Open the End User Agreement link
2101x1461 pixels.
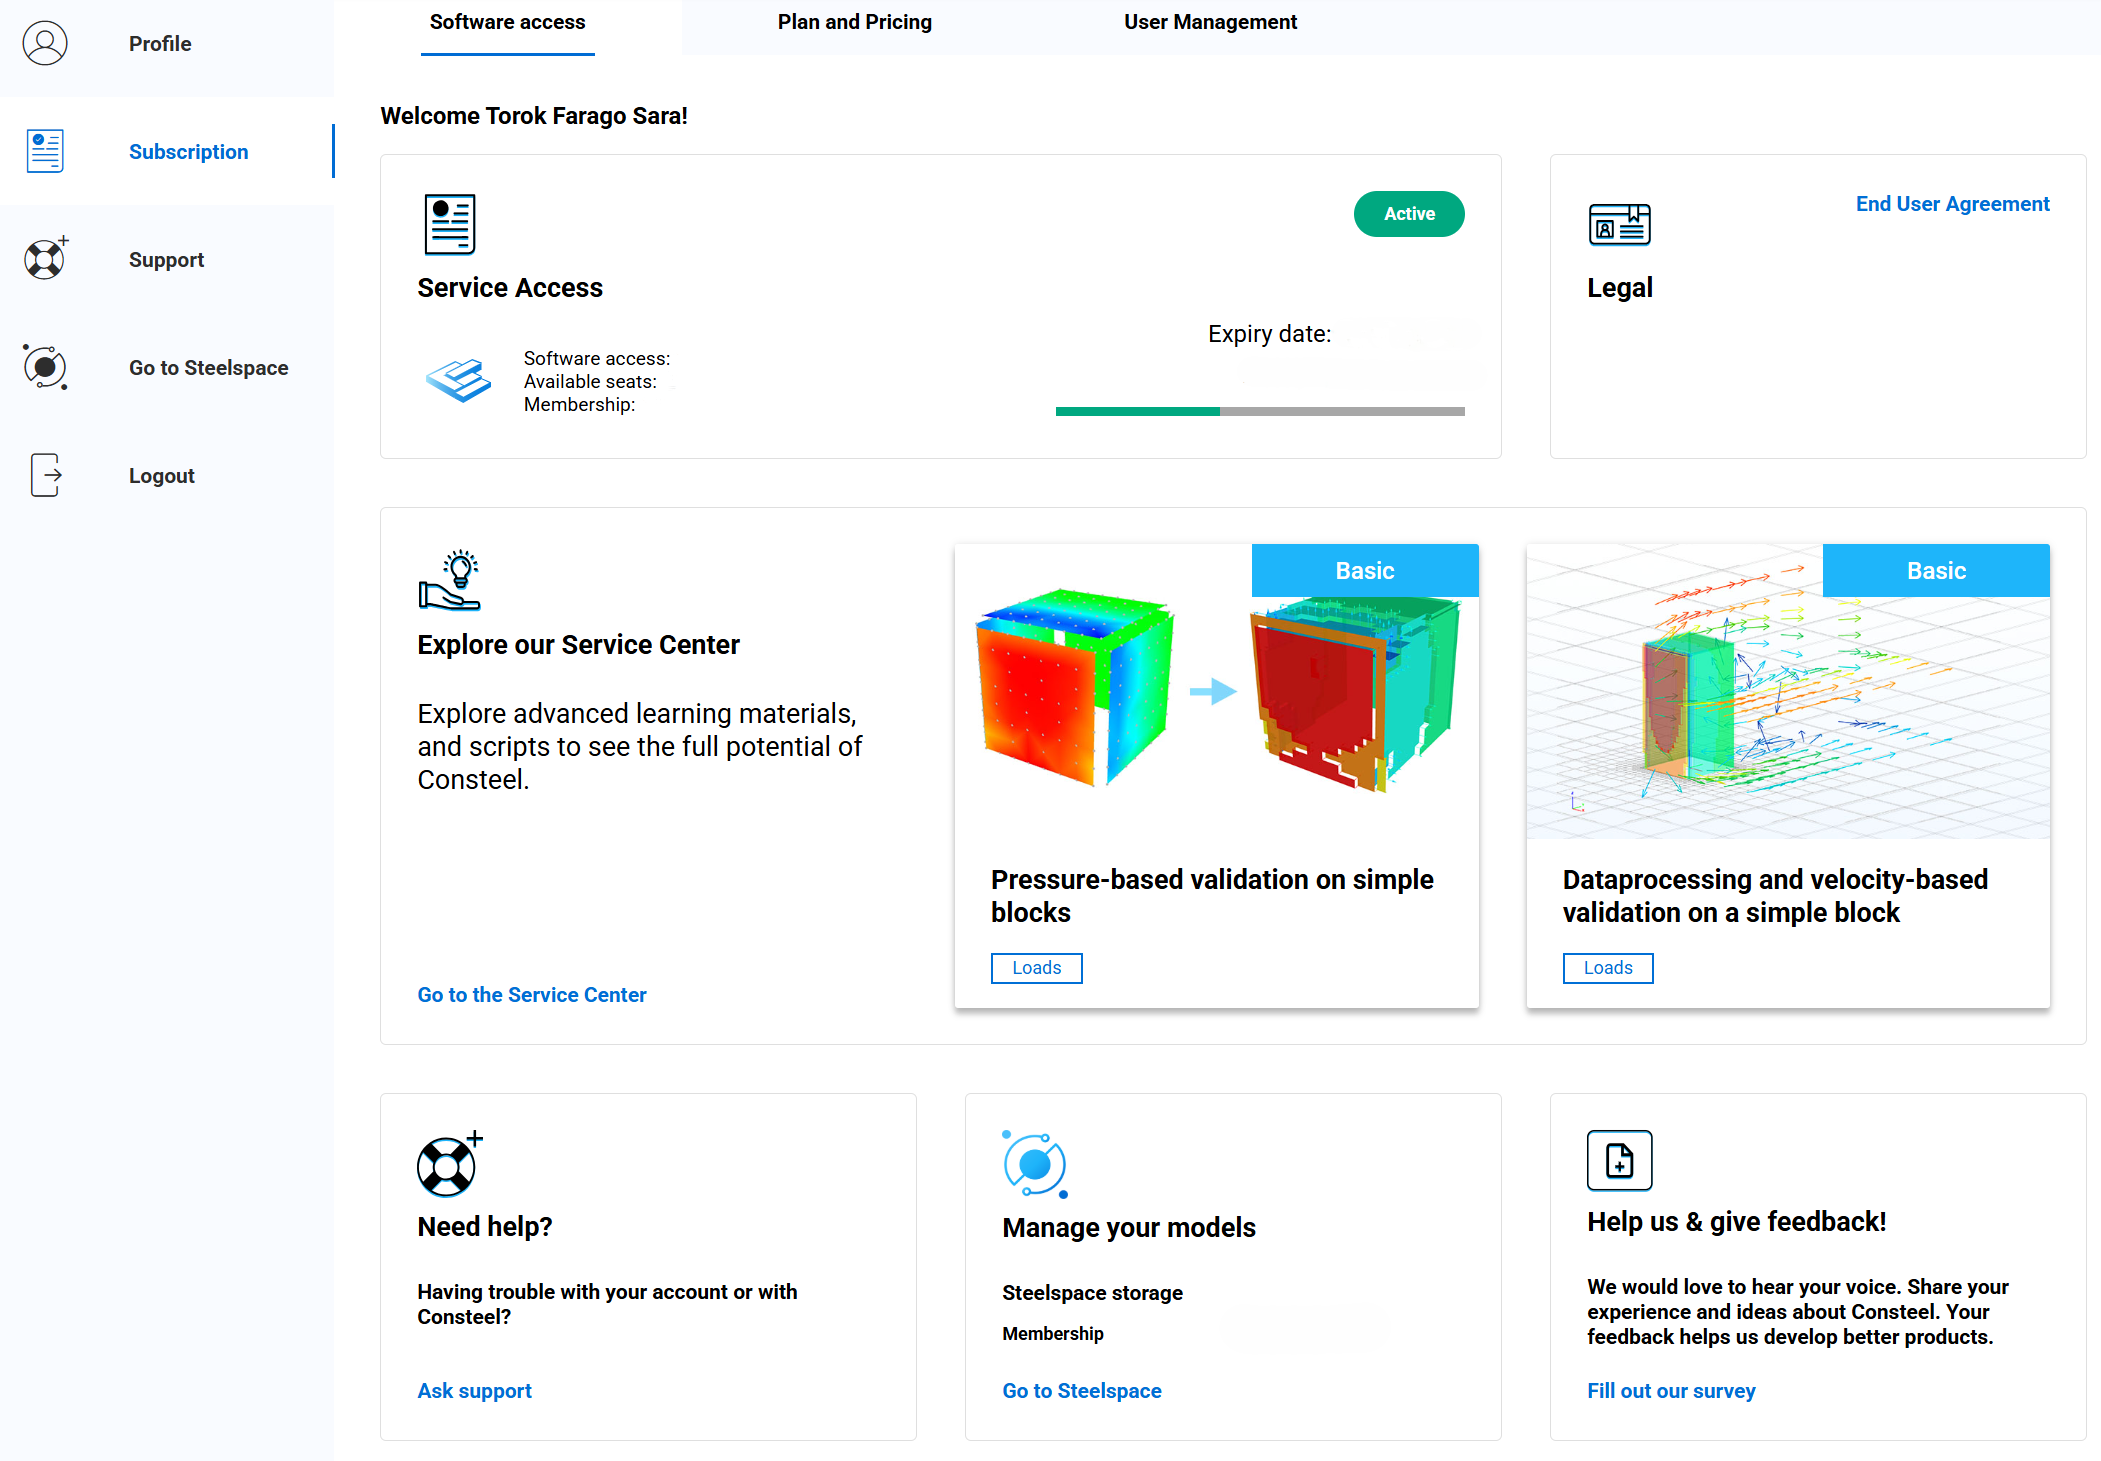[1952, 204]
